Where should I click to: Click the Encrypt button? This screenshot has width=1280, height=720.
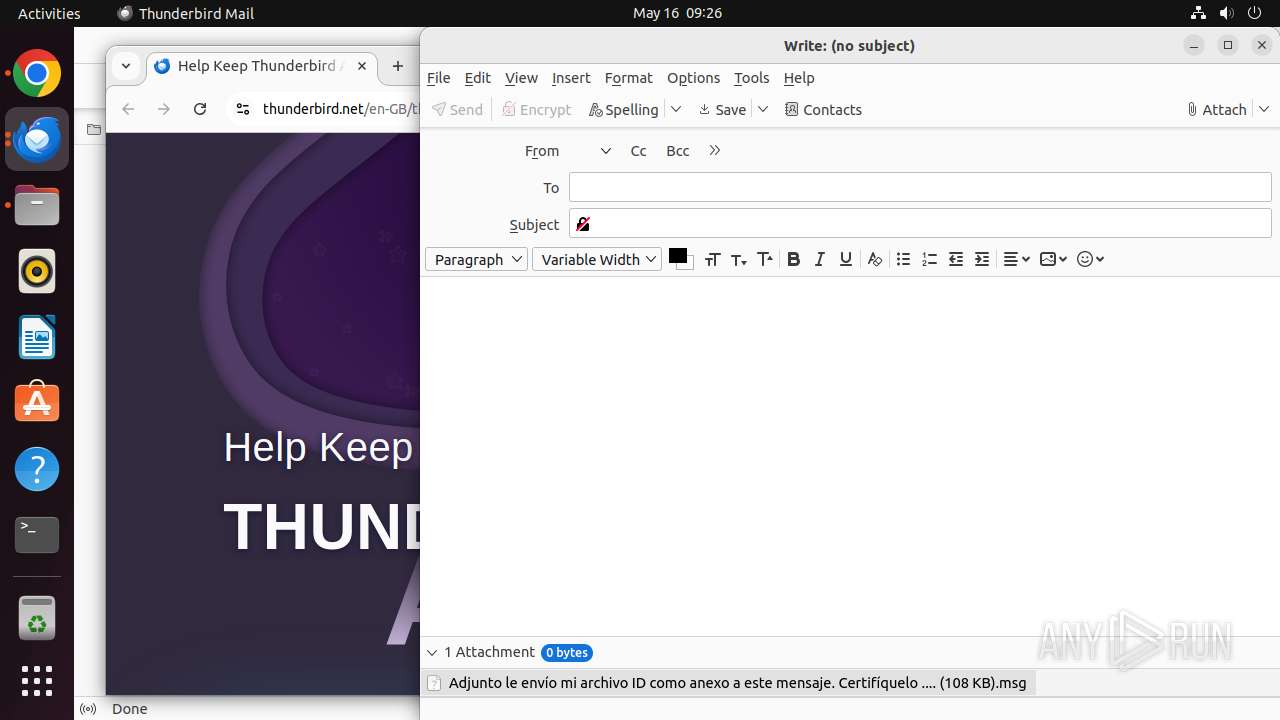click(x=537, y=109)
